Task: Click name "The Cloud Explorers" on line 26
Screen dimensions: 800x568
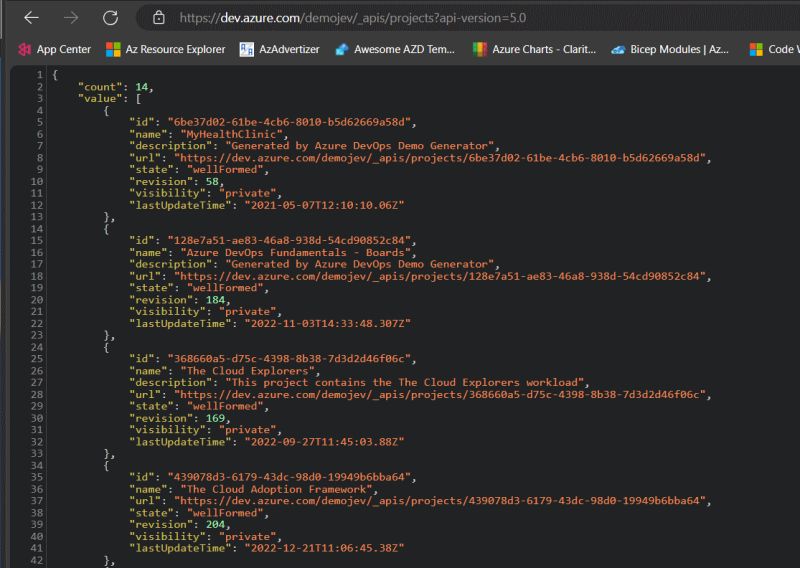Action: coord(247,371)
